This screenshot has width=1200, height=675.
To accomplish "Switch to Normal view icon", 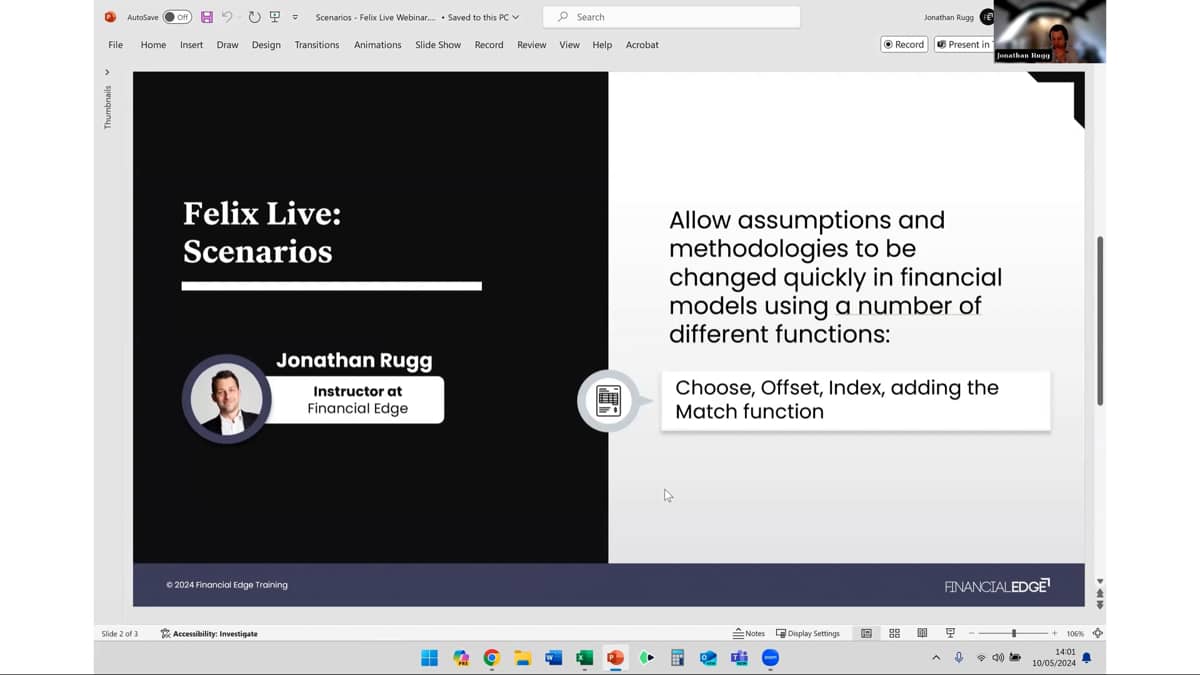I will click(x=866, y=633).
